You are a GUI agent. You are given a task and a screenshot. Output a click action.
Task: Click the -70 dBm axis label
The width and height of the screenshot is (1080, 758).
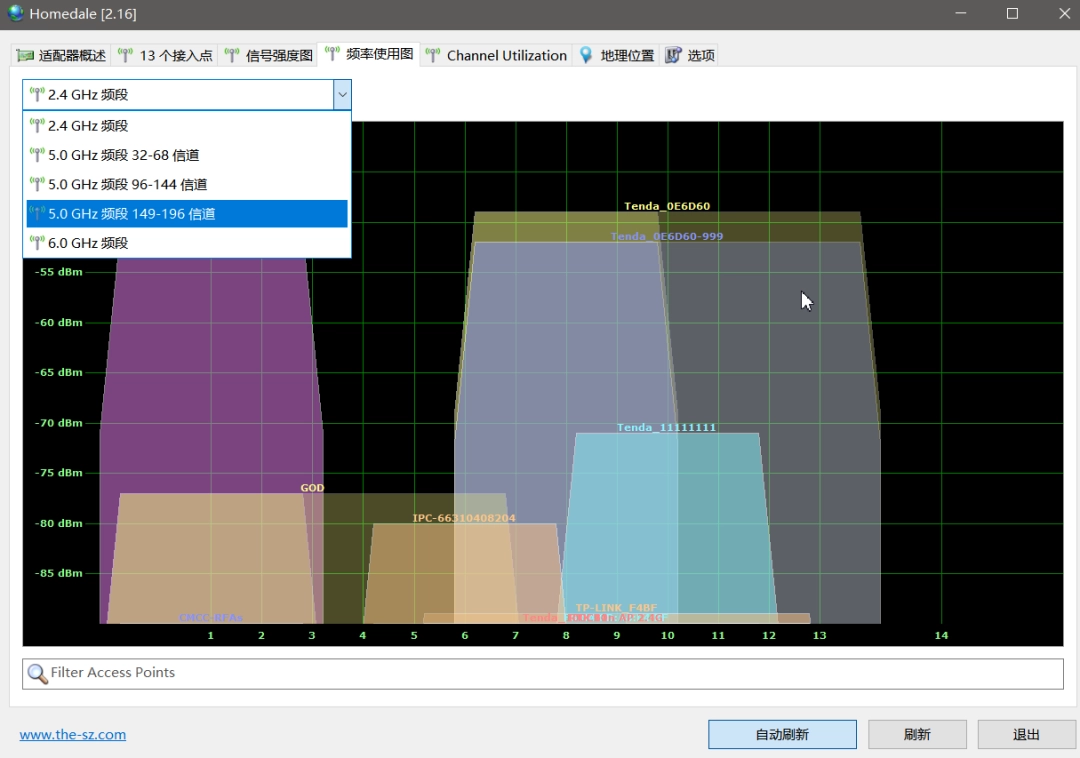click(x=59, y=423)
